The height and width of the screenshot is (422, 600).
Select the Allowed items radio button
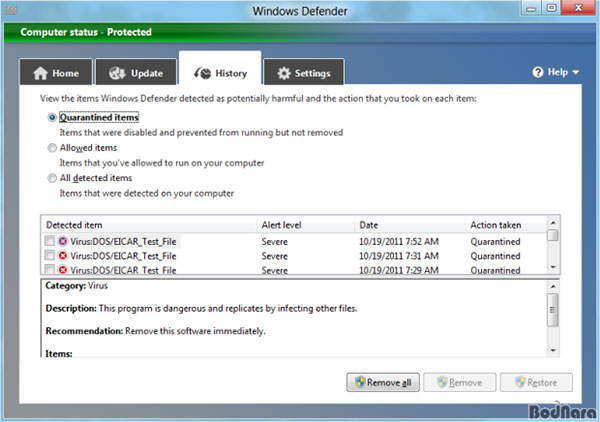(52, 148)
